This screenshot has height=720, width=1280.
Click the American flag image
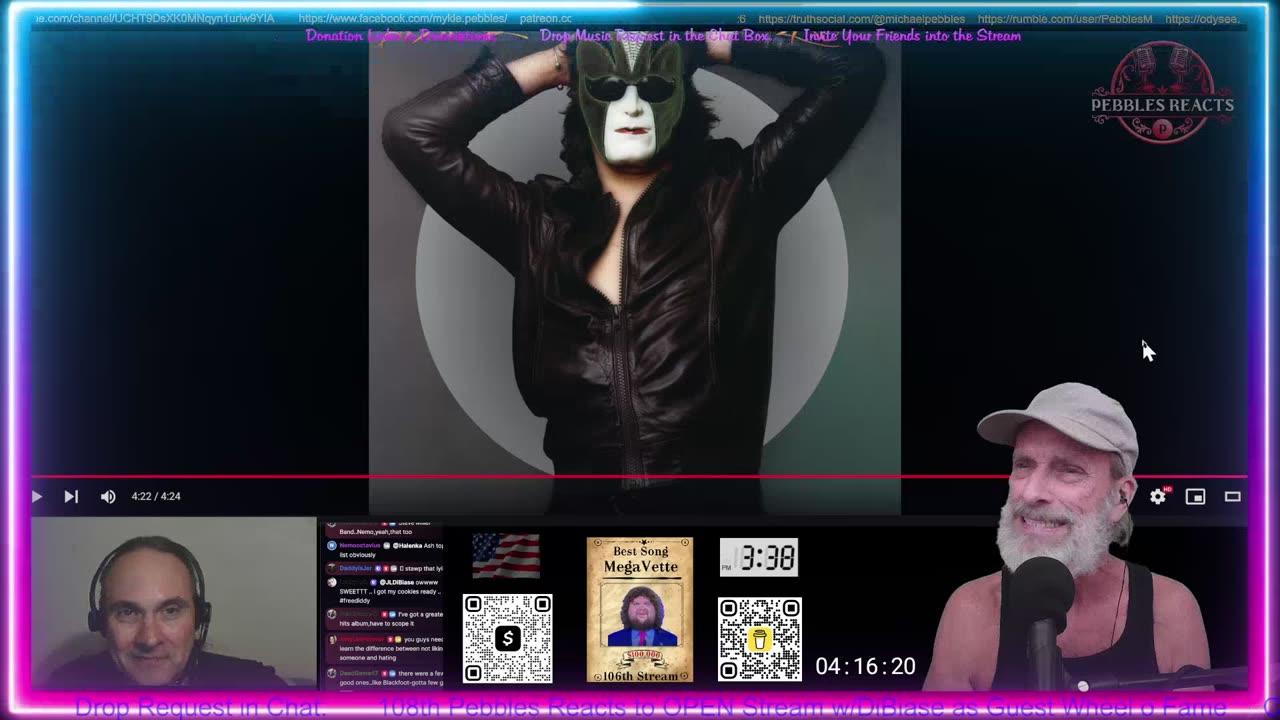click(506, 556)
